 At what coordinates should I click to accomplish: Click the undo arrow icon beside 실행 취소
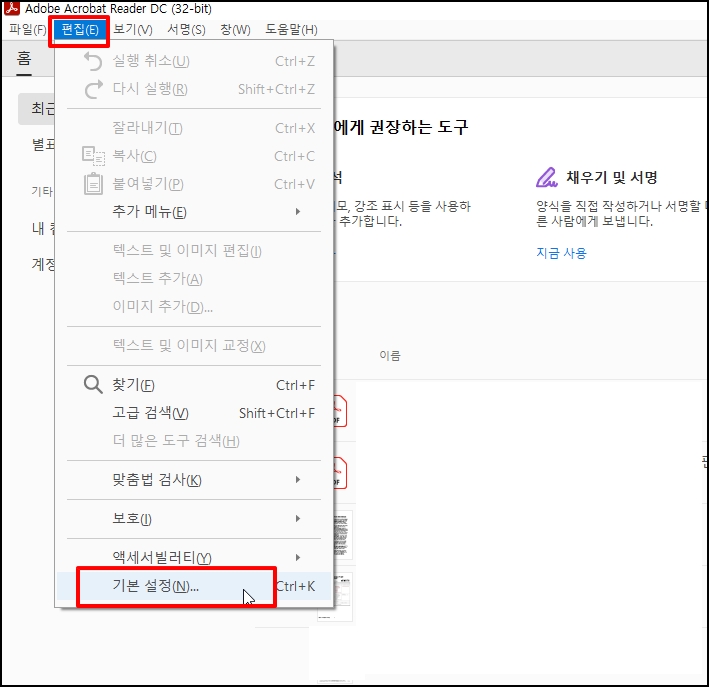point(93,61)
